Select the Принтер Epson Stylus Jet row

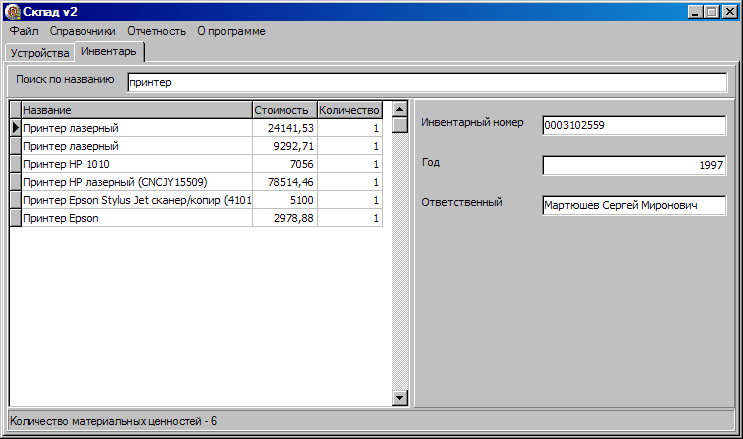click(x=196, y=200)
